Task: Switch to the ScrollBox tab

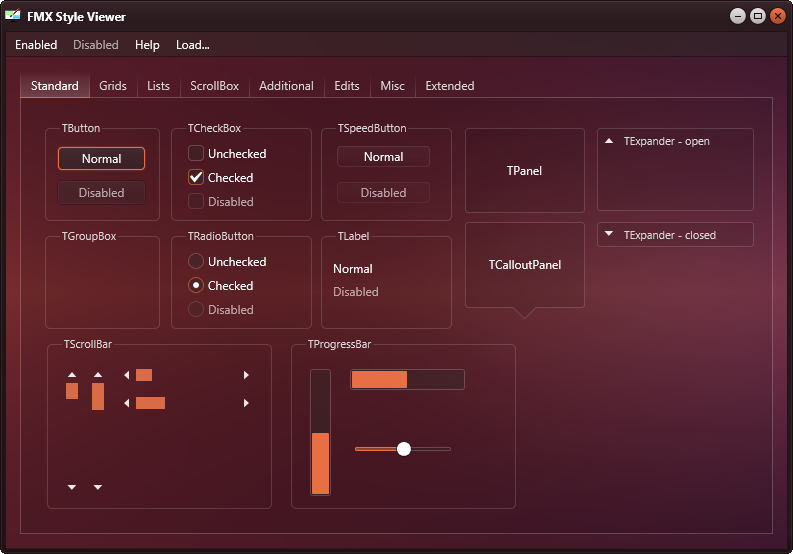Action: 214,86
